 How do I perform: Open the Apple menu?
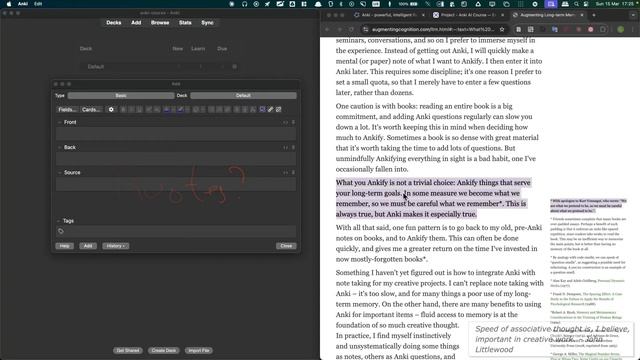(9, 4)
